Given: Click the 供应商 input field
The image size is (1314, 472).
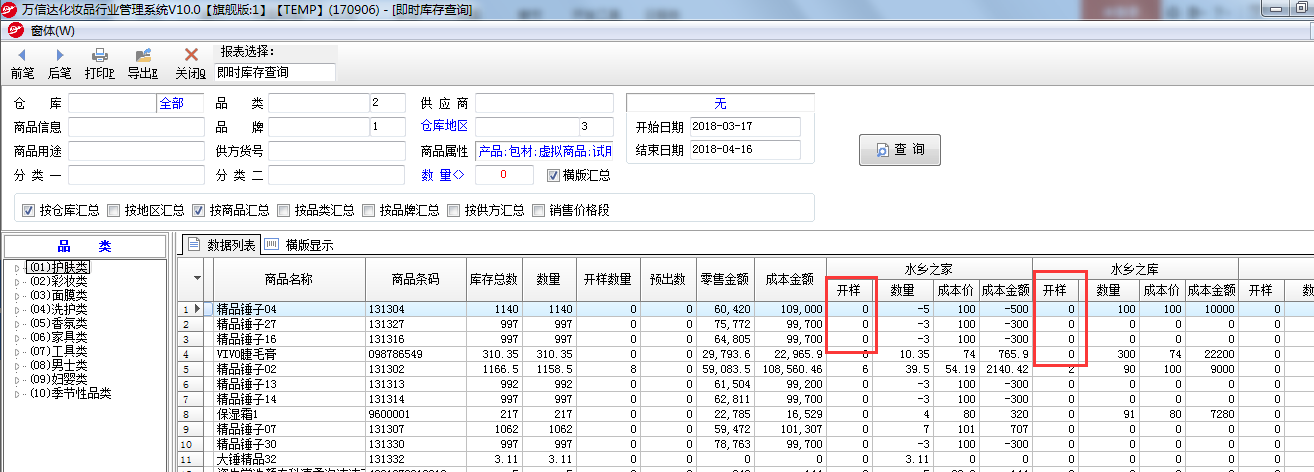Looking at the screenshot, I should 544,103.
